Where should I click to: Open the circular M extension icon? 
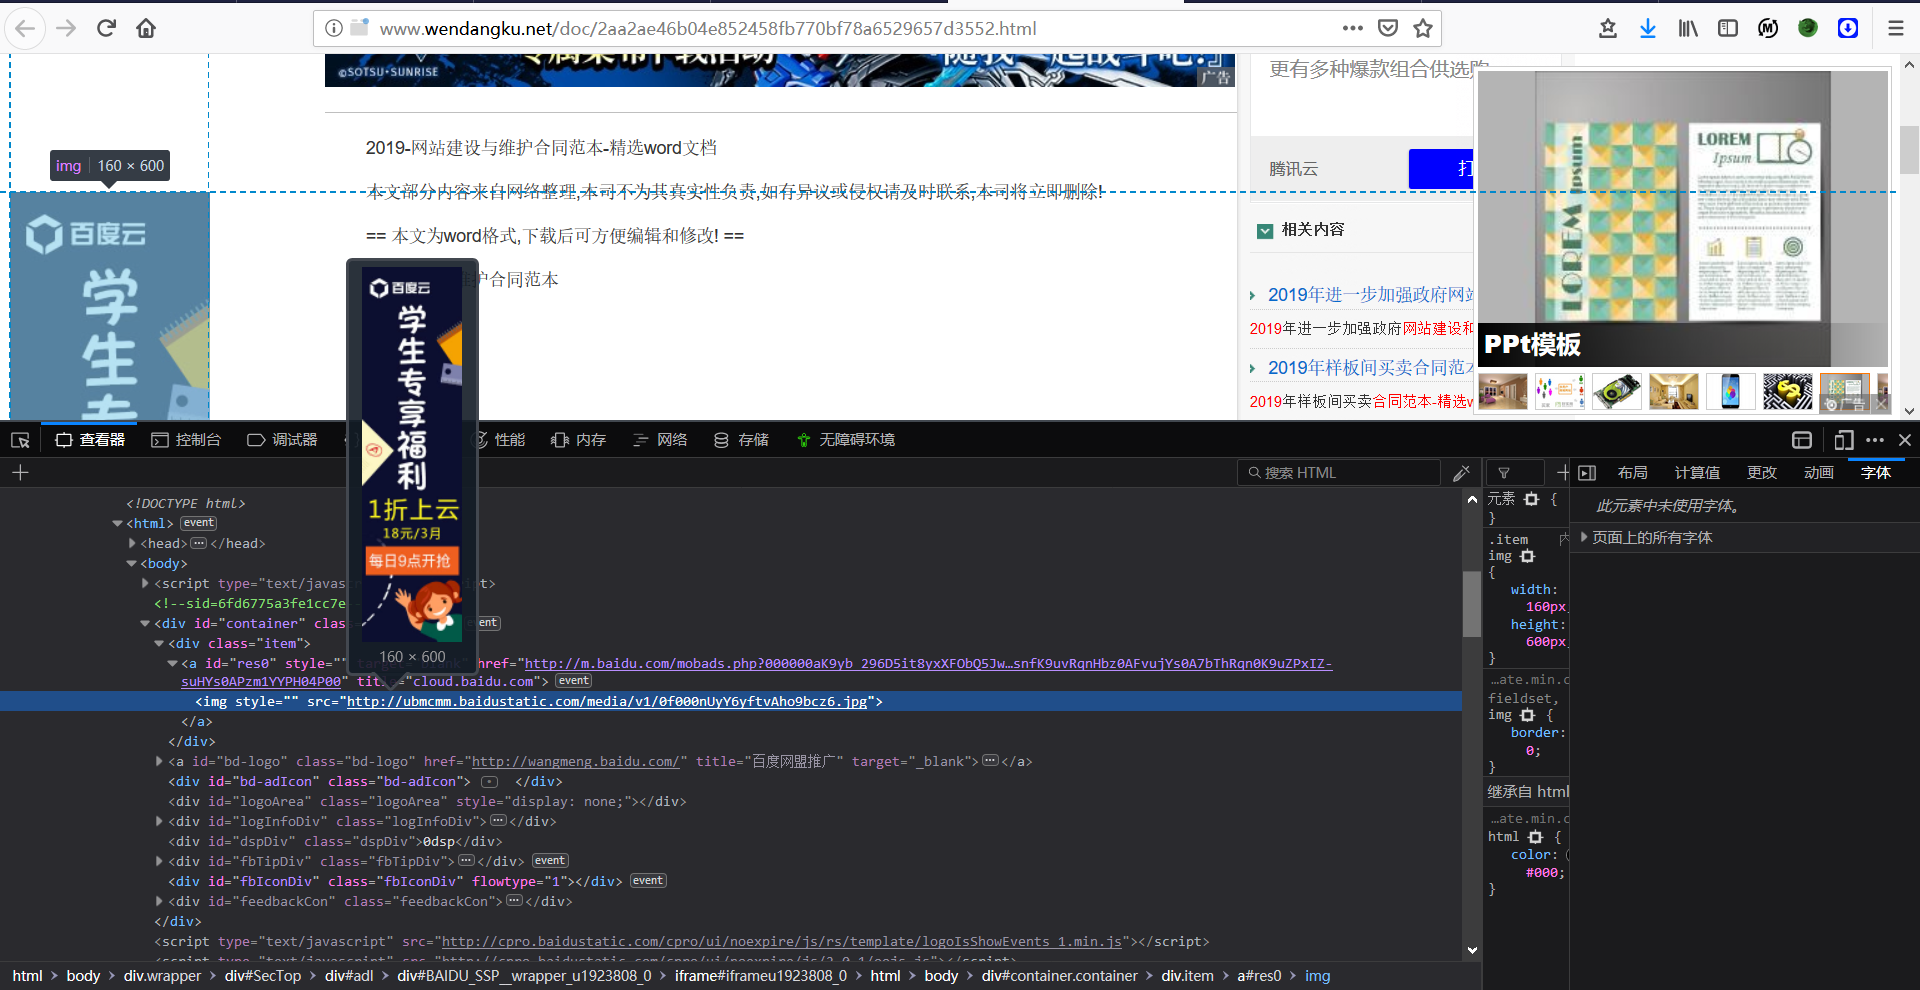click(x=1768, y=28)
